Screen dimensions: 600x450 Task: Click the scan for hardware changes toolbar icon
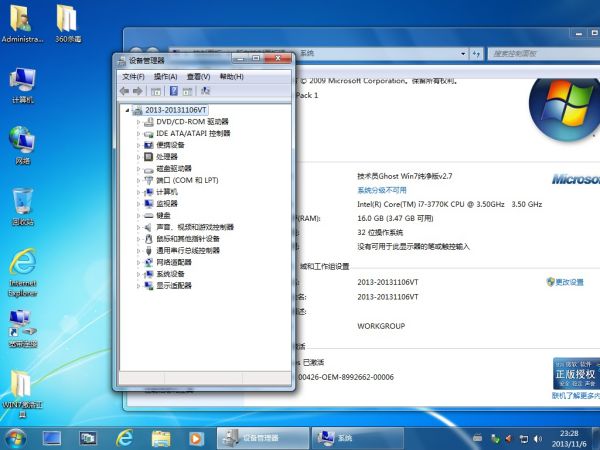tap(205, 91)
